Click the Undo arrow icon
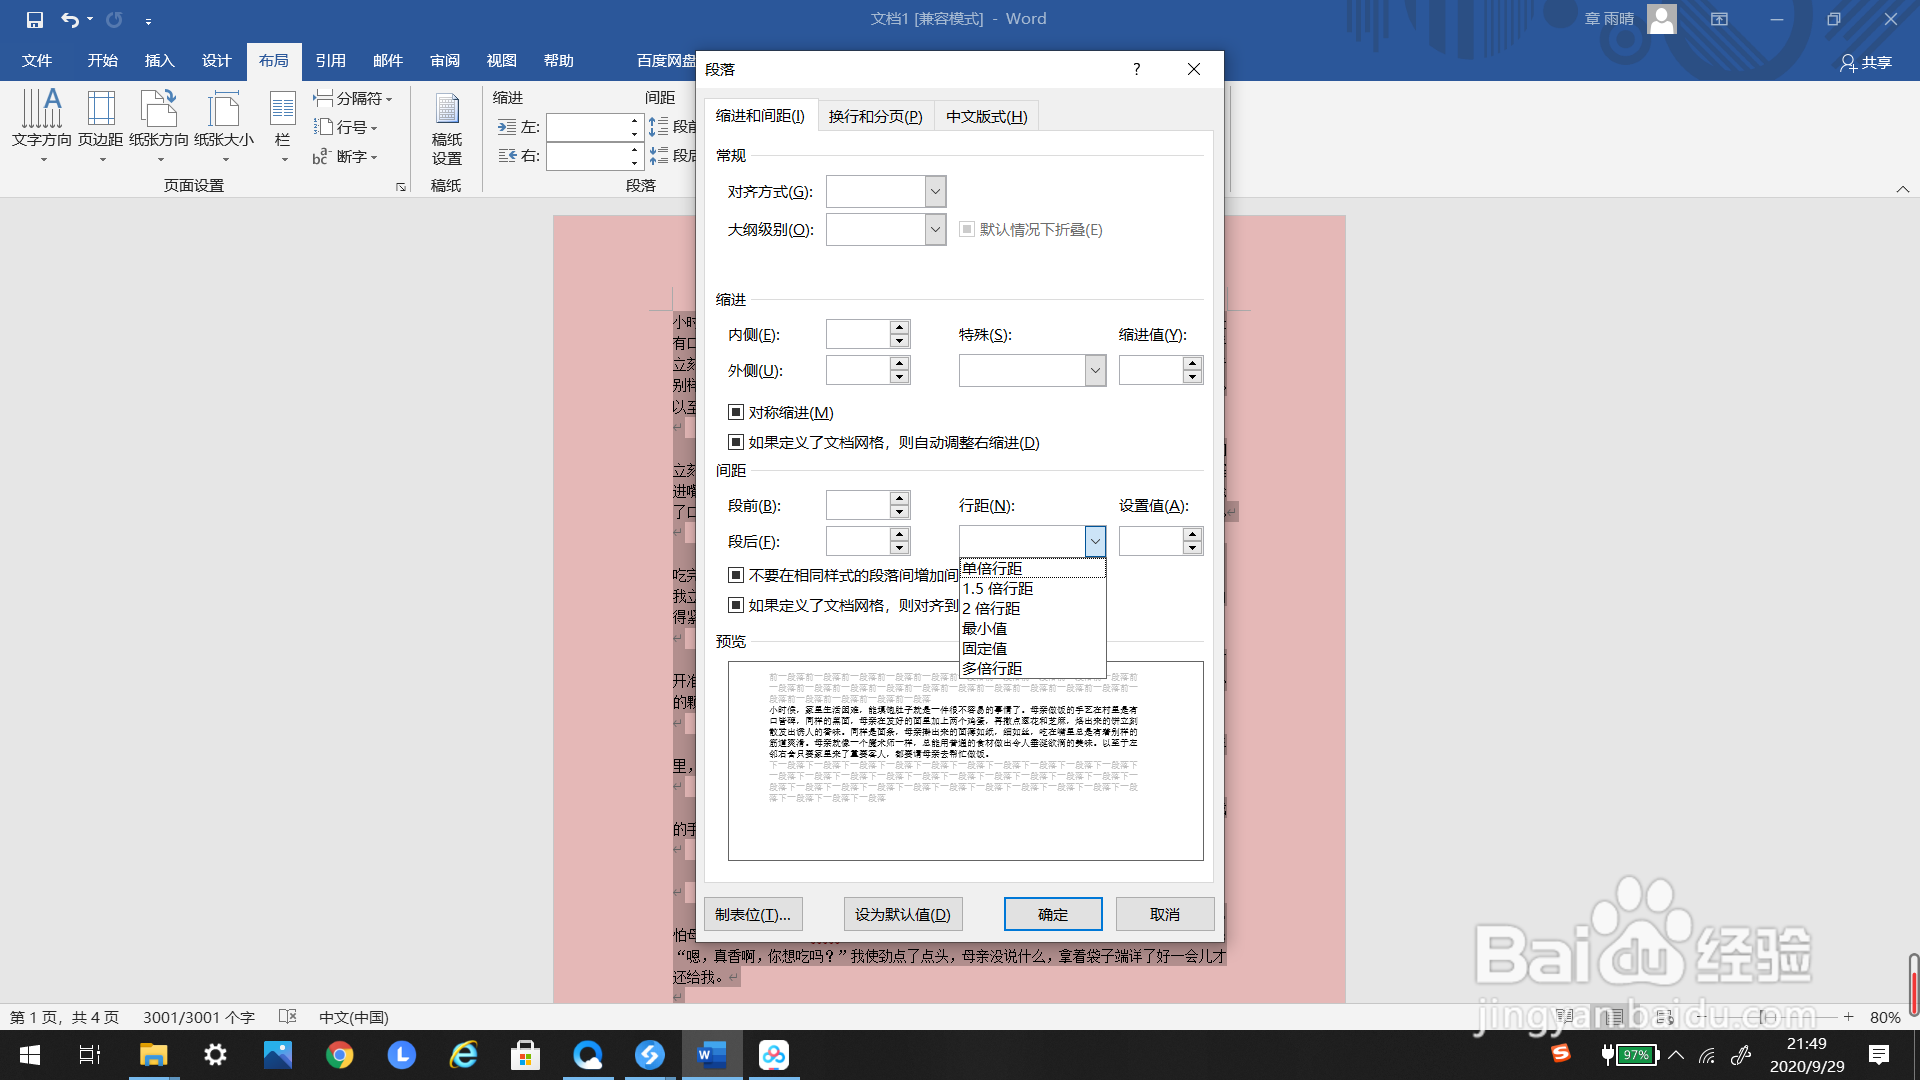Viewport: 1920px width, 1080px height. [x=69, y=19]
